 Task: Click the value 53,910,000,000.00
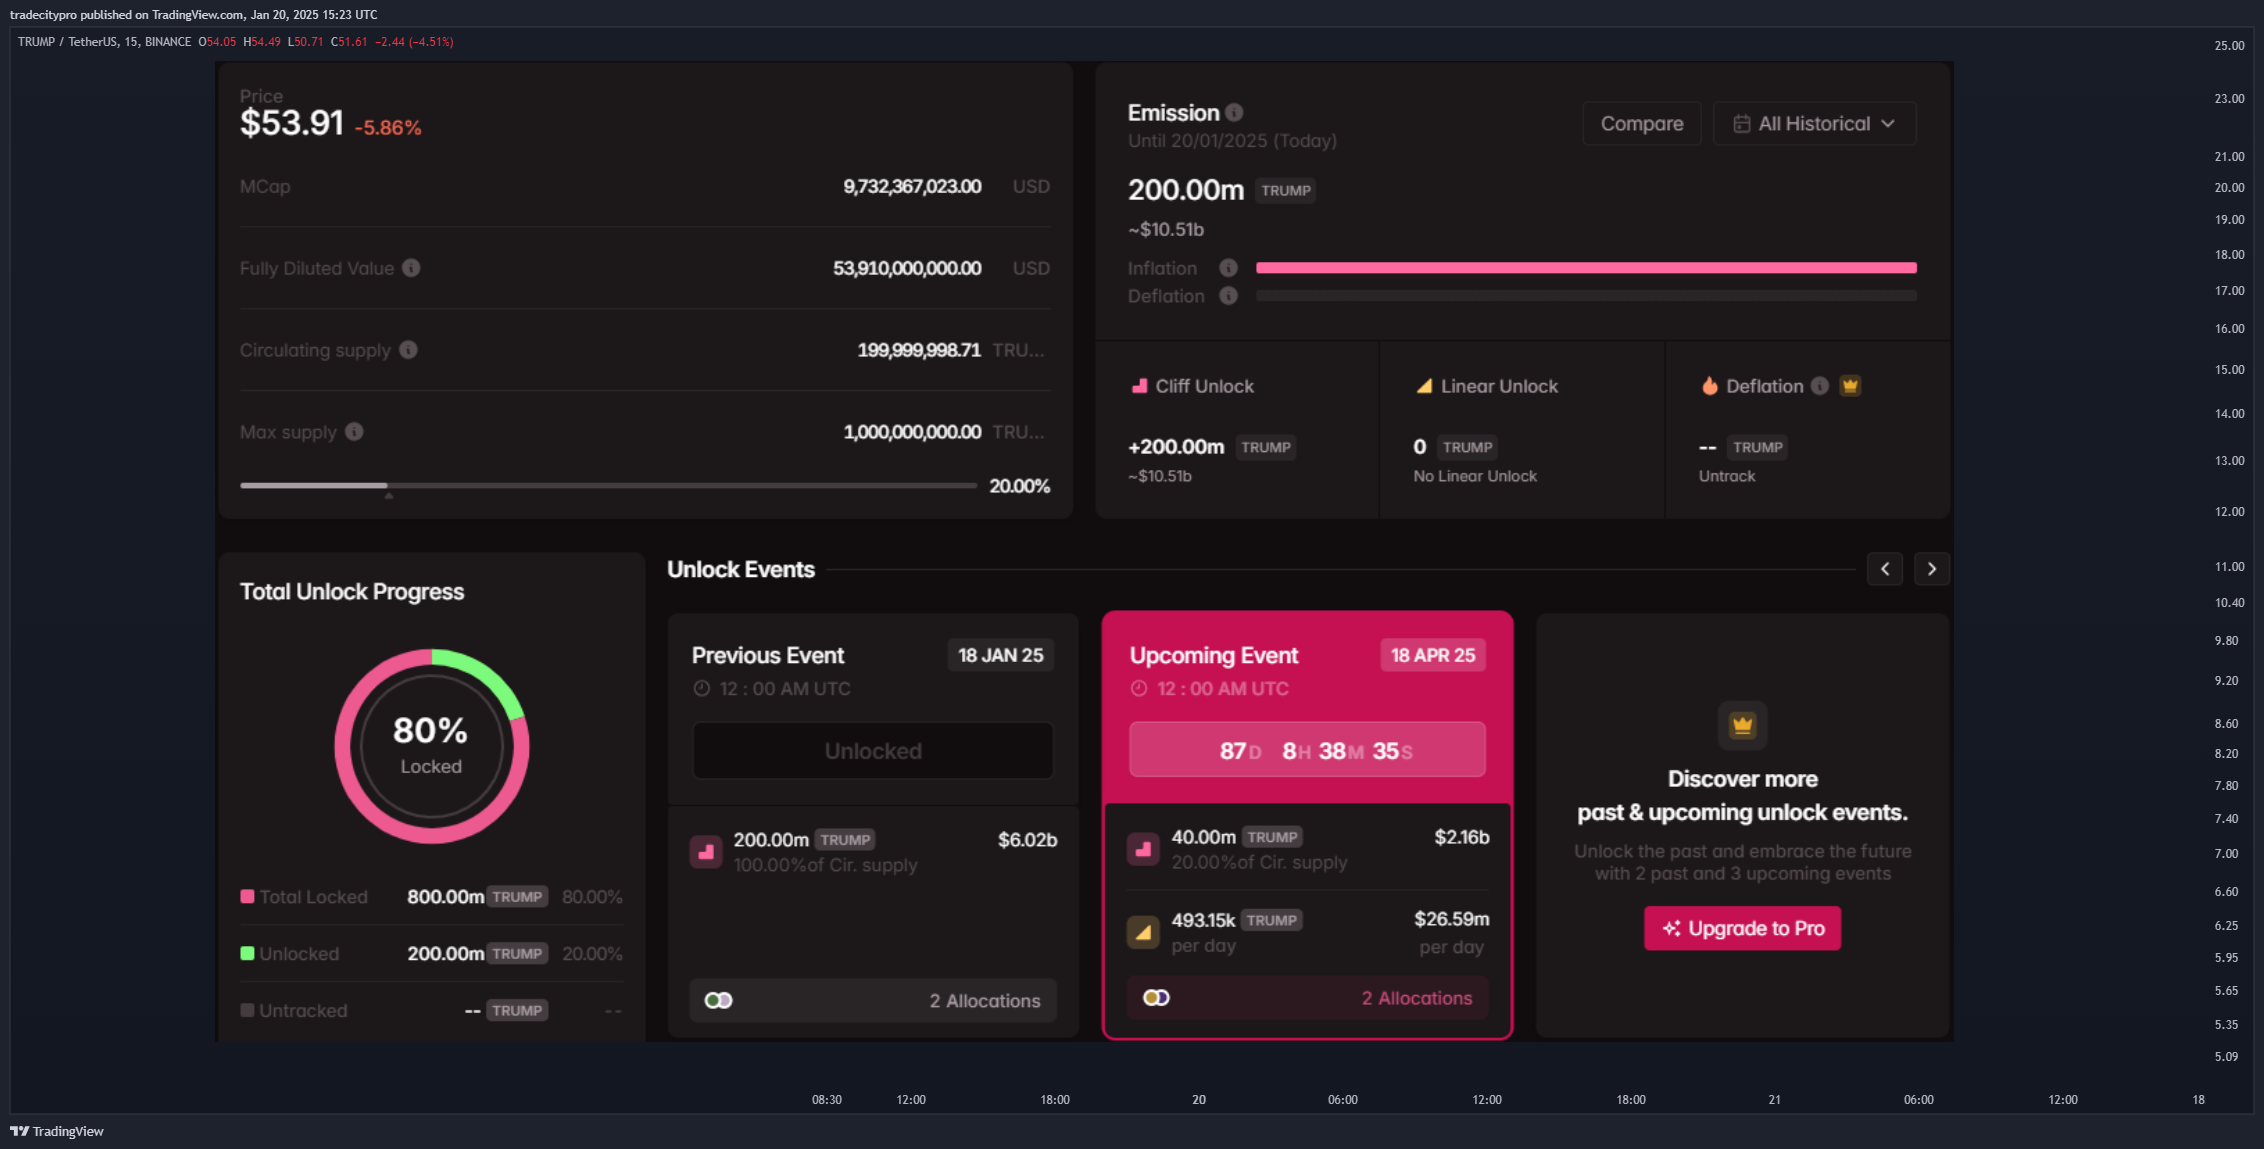click(x=907, y=269)
